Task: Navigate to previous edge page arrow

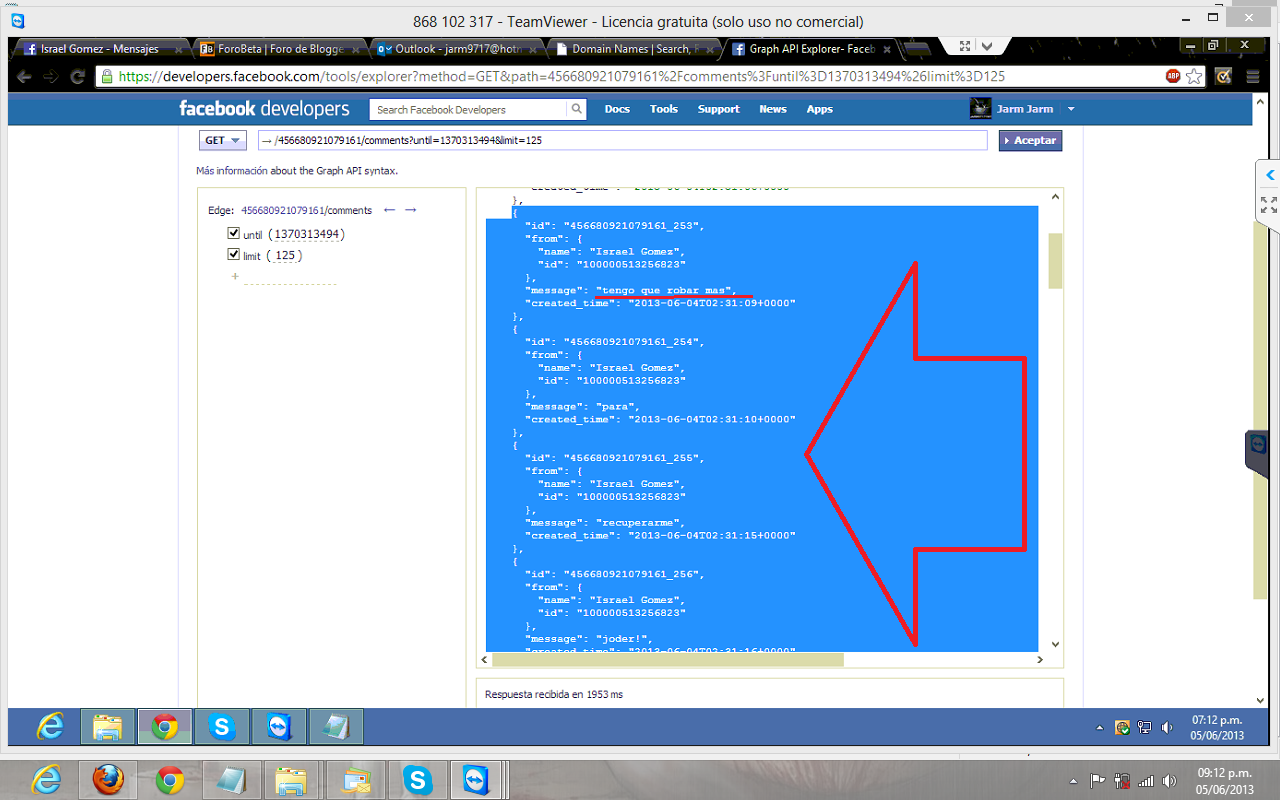Action: [390, 210]
